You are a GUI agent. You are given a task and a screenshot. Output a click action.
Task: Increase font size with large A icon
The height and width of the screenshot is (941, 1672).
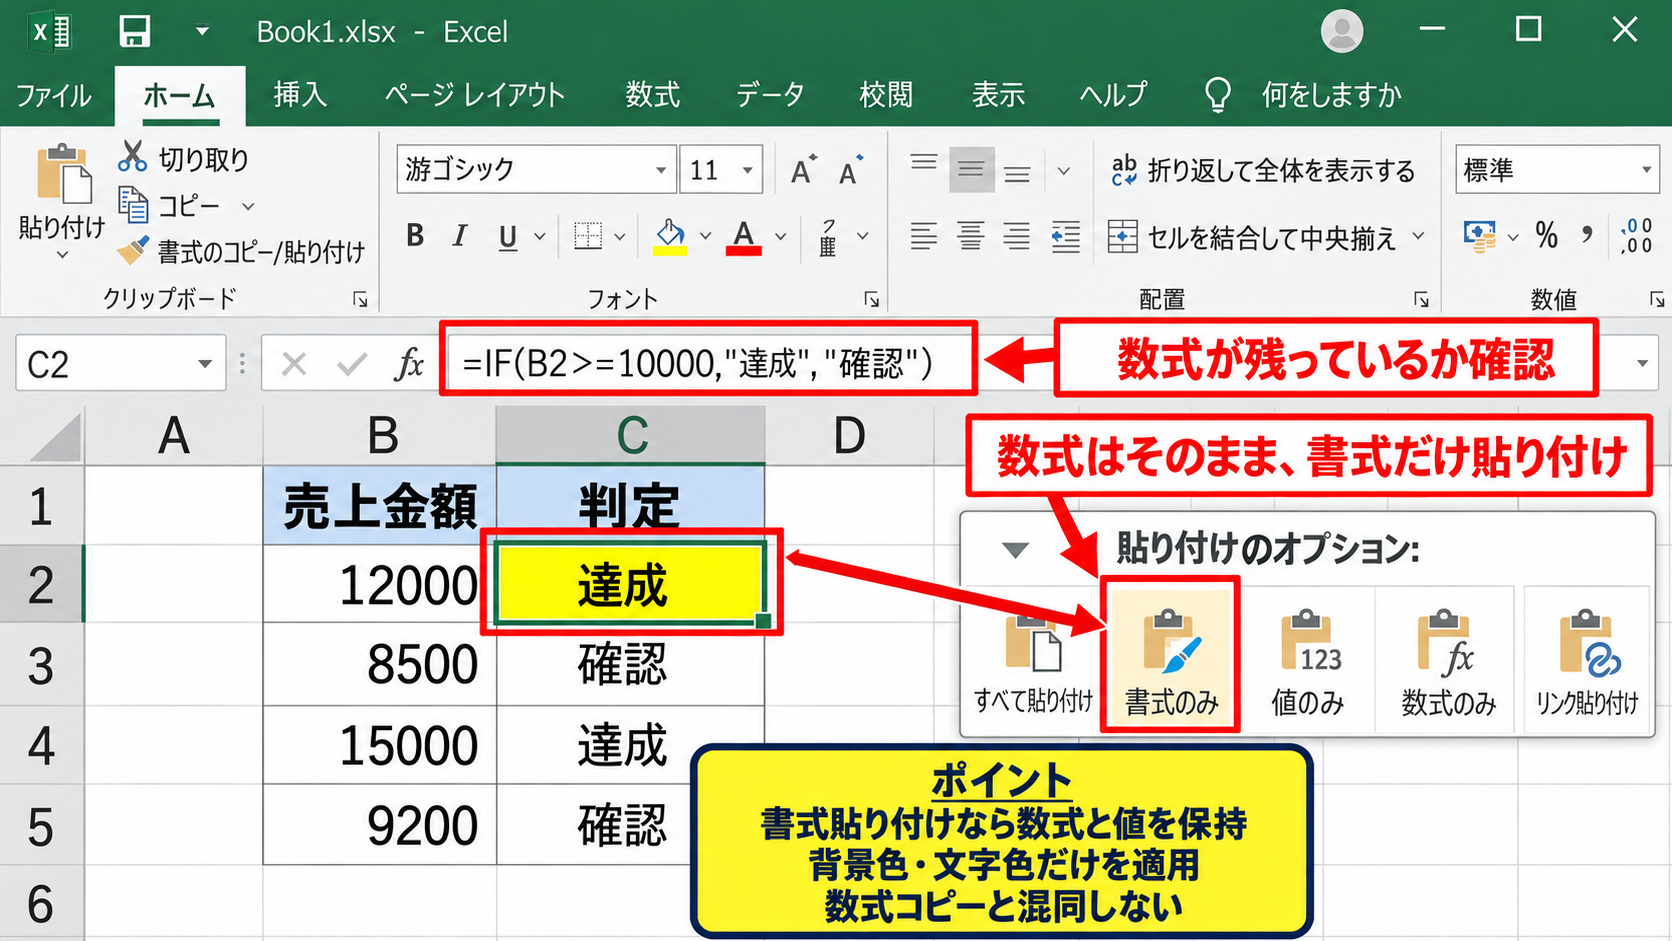tap(803, 170)
